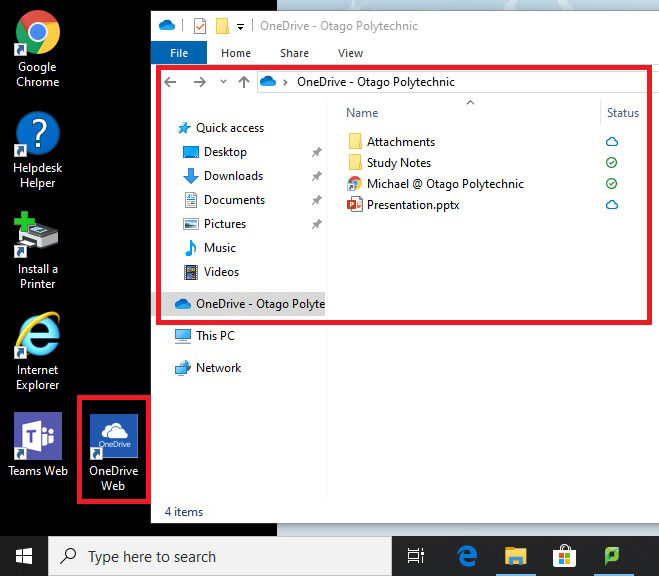Switch to the View ribbon tab
This screenshot has height=576, width=659.
click(x=350, y=53)
